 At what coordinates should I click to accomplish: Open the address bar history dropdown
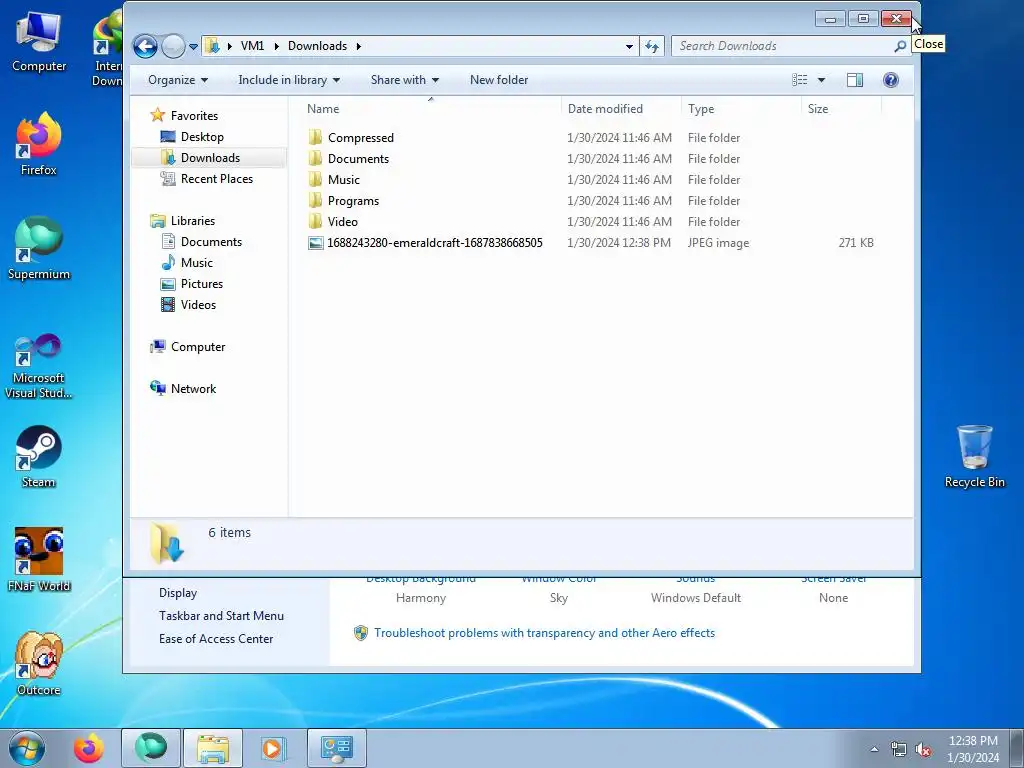629,46
